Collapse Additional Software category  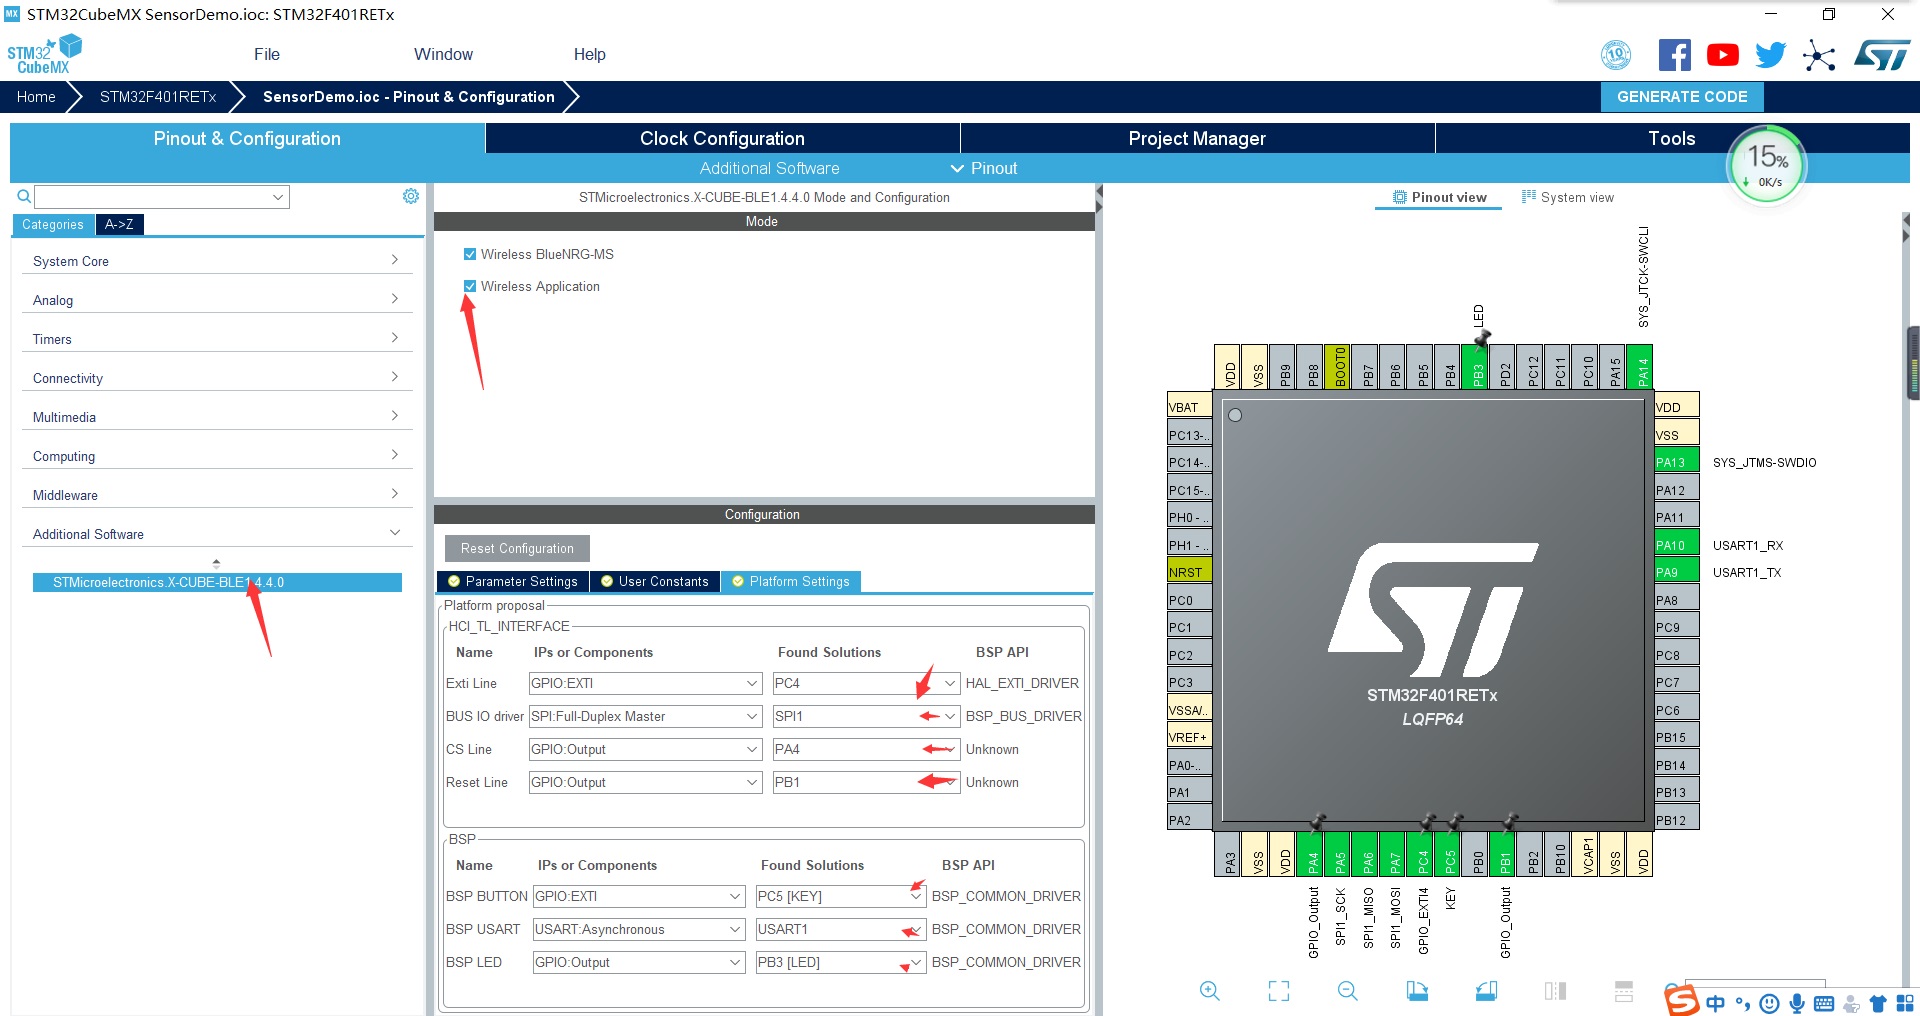pos(216,534)
